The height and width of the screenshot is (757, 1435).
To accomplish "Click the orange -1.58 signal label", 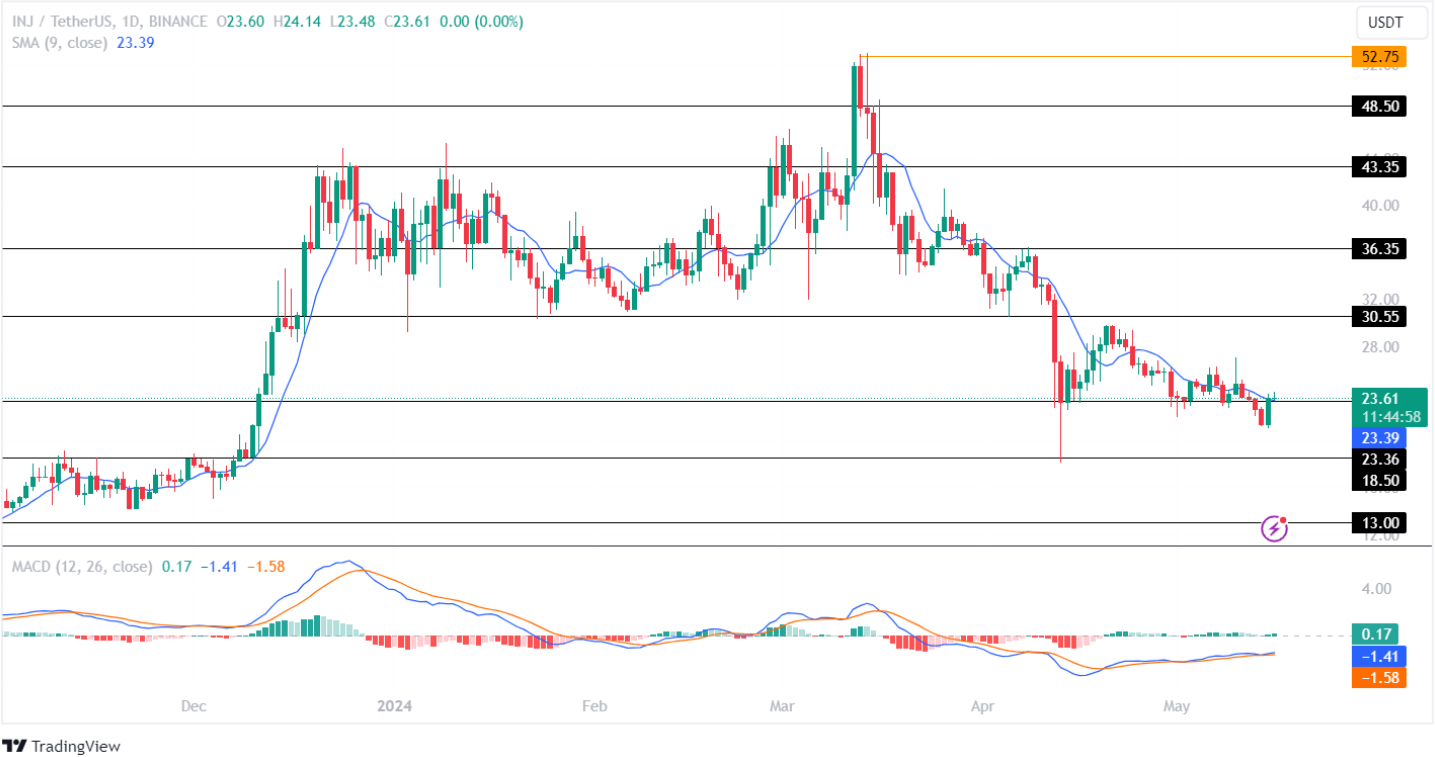I will (1379, 677).
